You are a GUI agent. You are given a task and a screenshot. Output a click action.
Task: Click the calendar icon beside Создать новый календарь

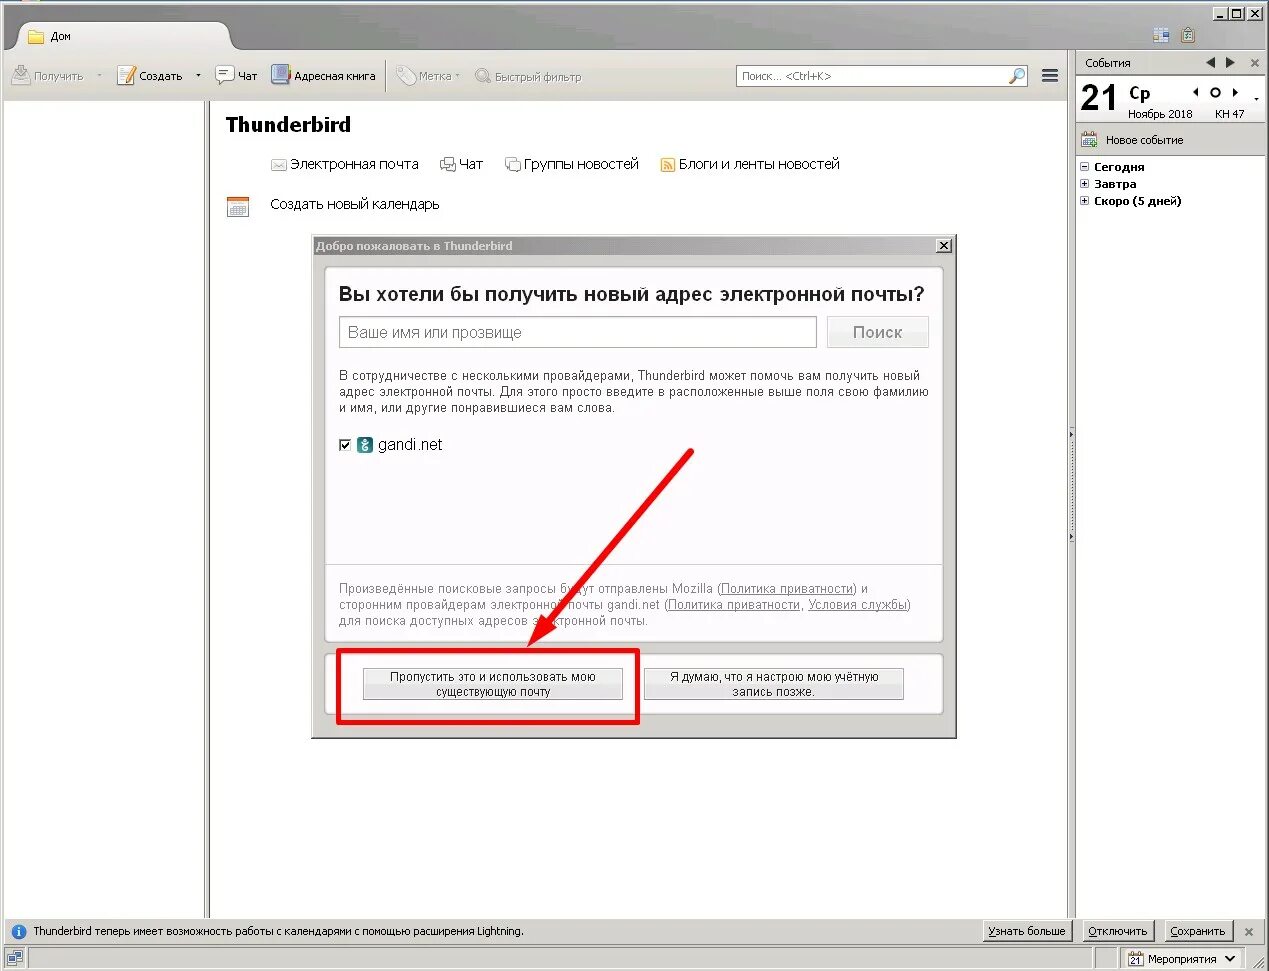click(x=238, y=206)
